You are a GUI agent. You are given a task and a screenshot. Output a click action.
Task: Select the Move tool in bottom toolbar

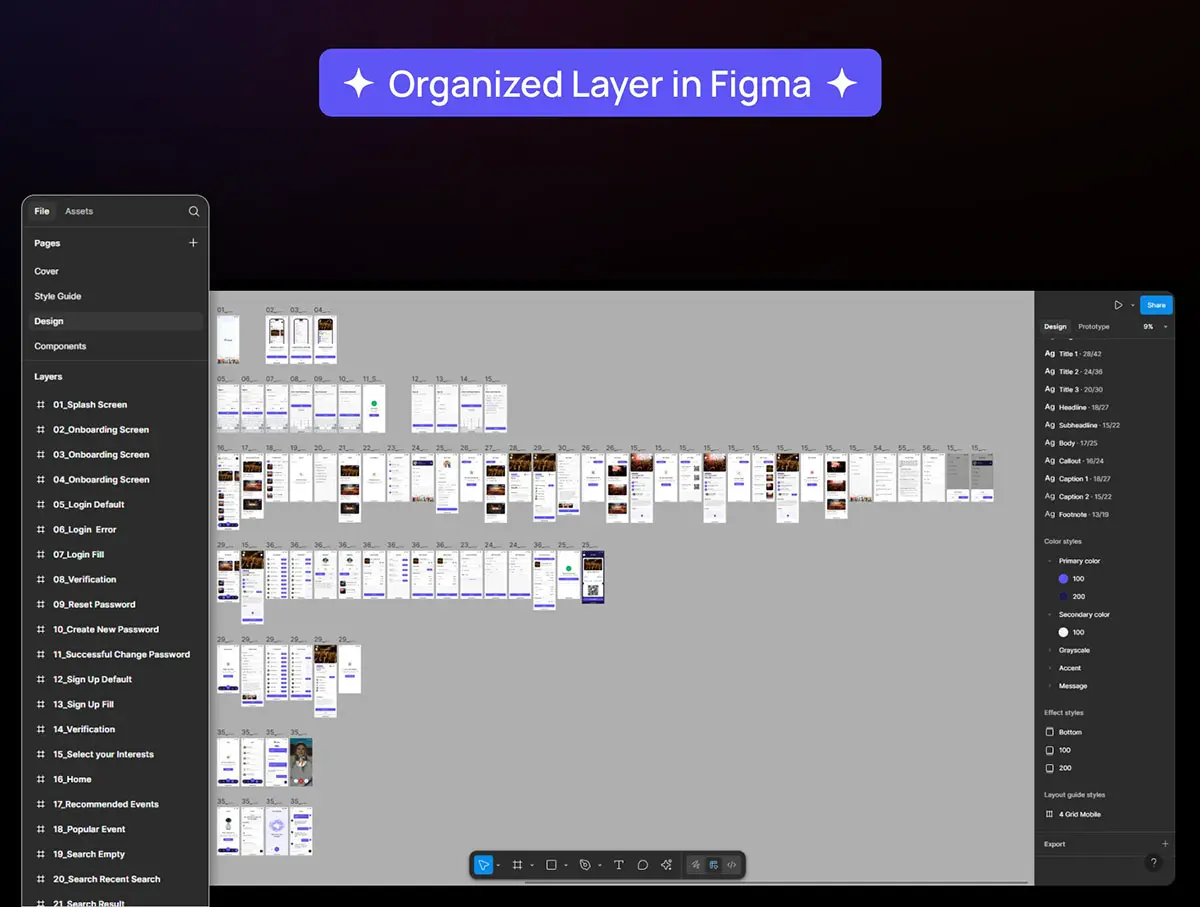(x=484, y=865)
